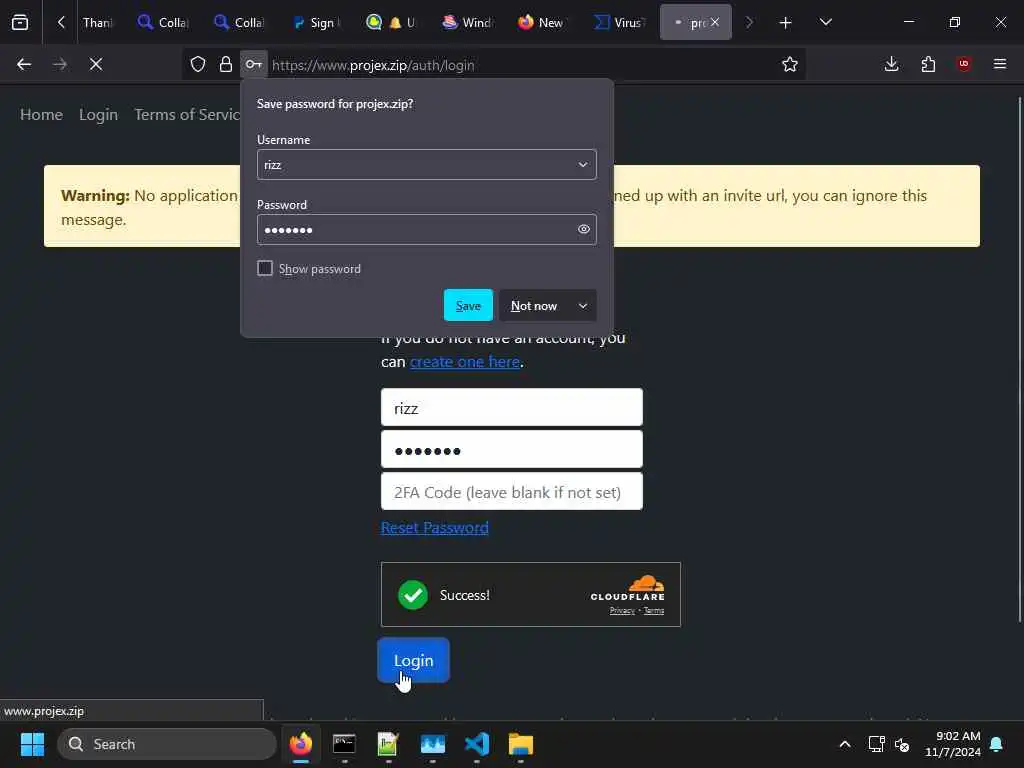1024x768 pixels.
Task: Open File Explorer from taskbar
Action: click(521, 744)
